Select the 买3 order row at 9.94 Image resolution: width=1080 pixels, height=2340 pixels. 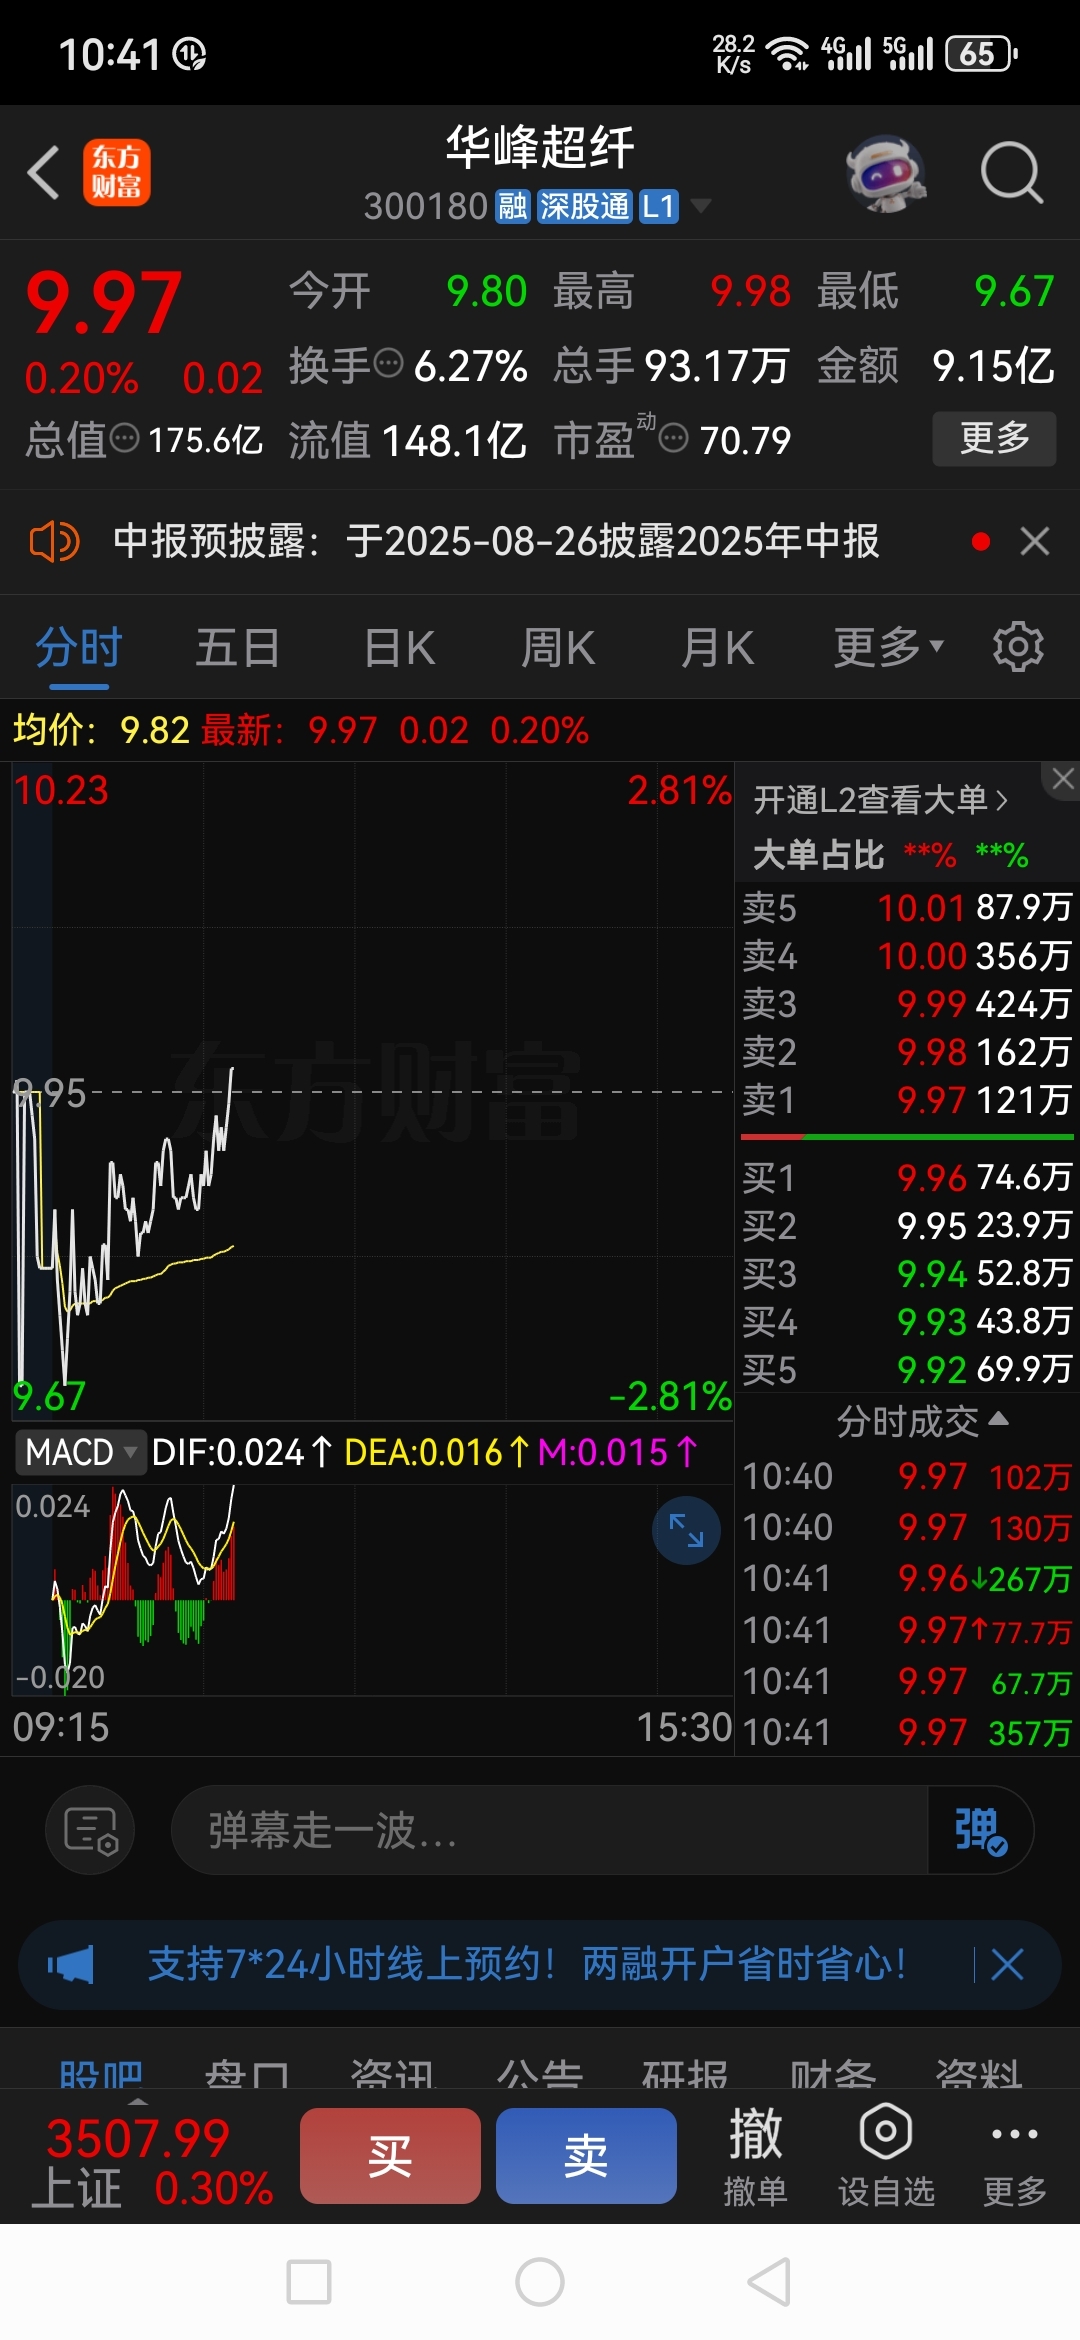click(x=907, y=1274)
